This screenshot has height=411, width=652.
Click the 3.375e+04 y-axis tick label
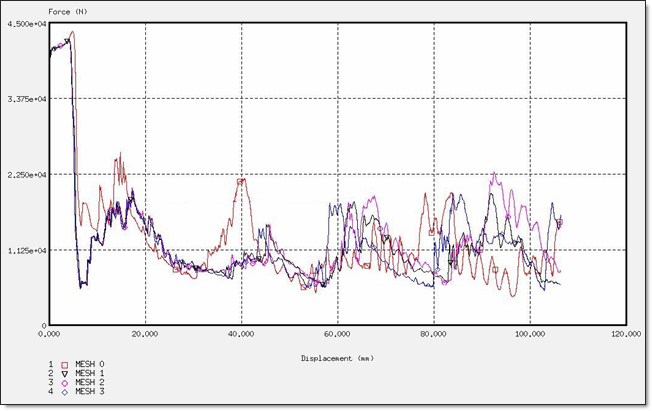[x=22, y=100]
